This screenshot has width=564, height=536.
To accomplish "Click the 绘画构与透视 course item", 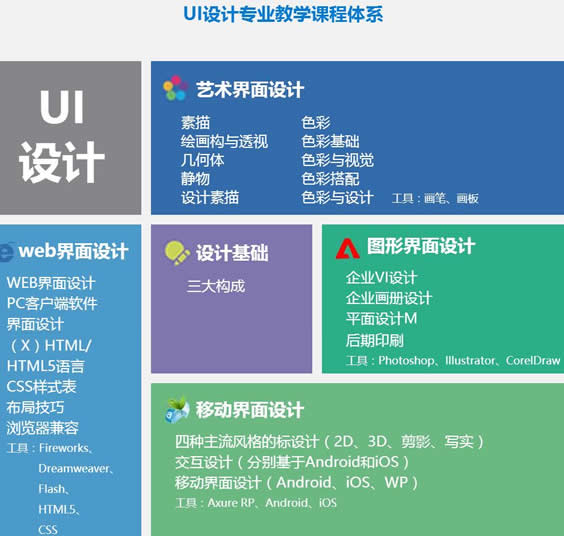I will 224,141.
